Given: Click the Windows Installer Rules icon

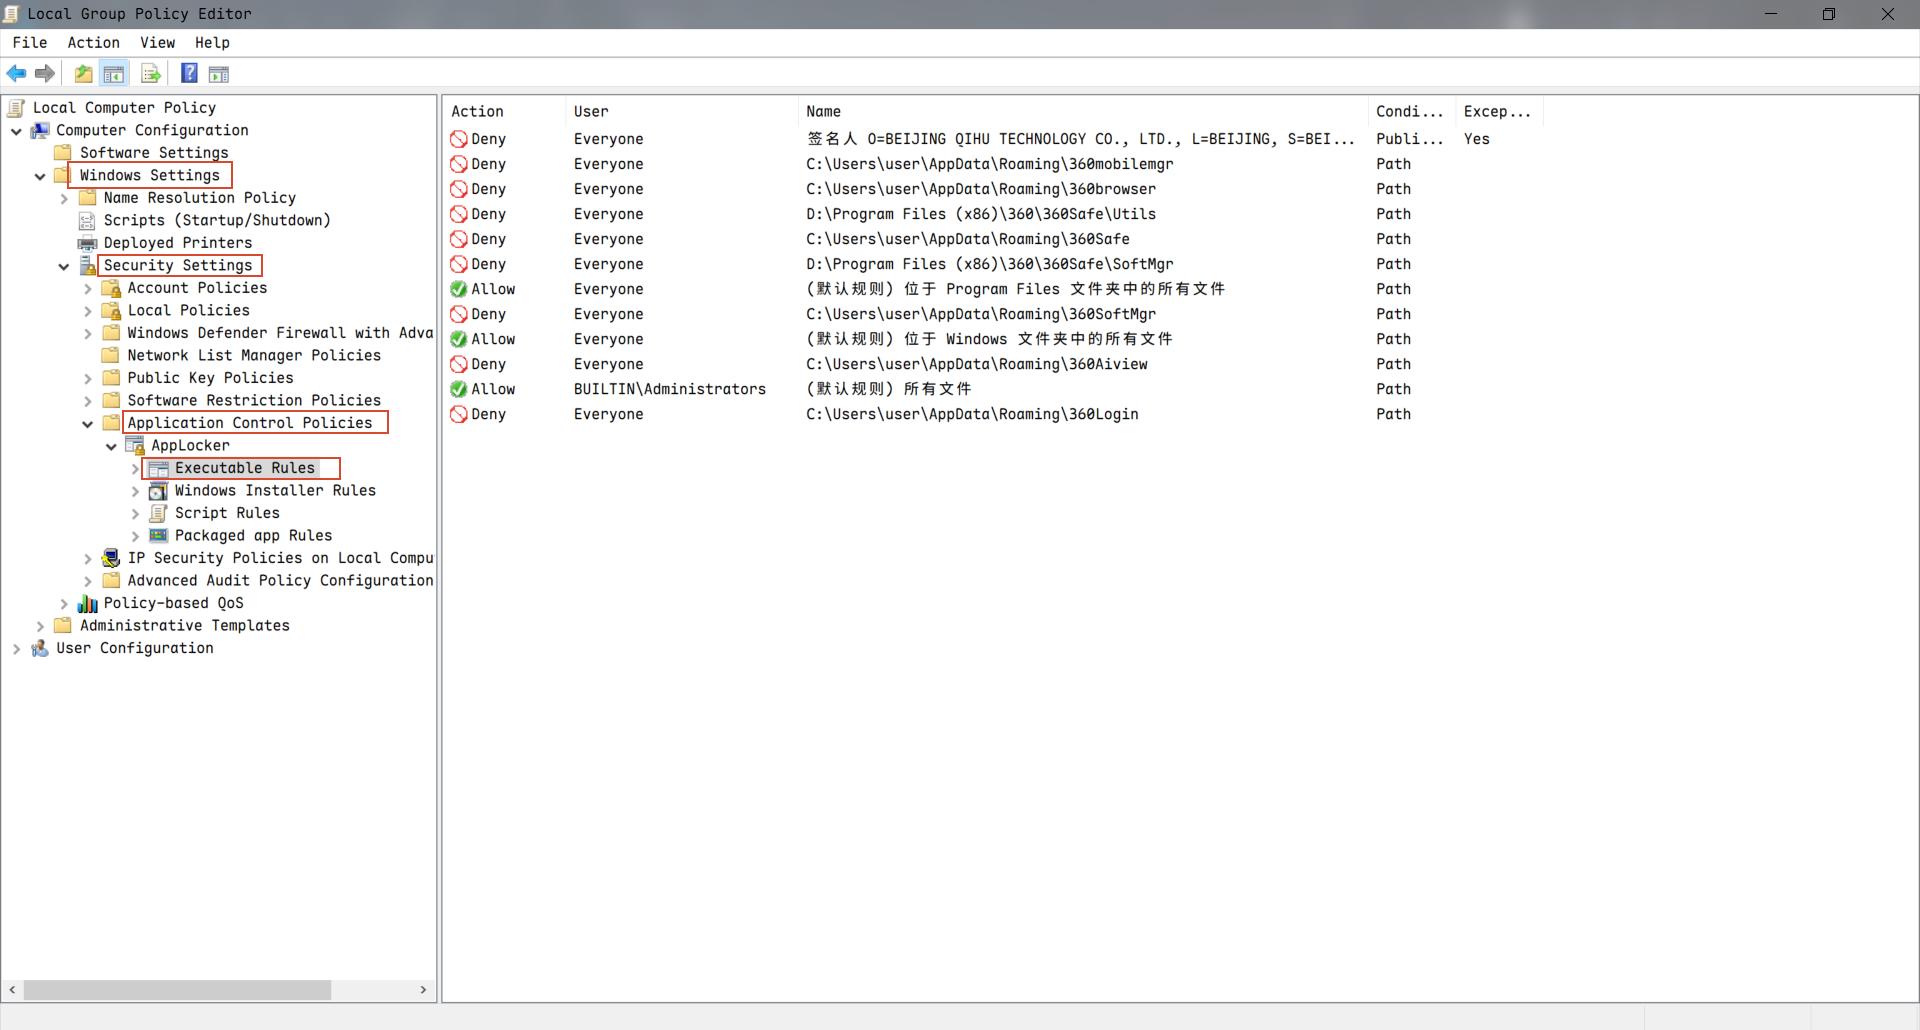Looking at the screenshot, I should coord(158,491).
